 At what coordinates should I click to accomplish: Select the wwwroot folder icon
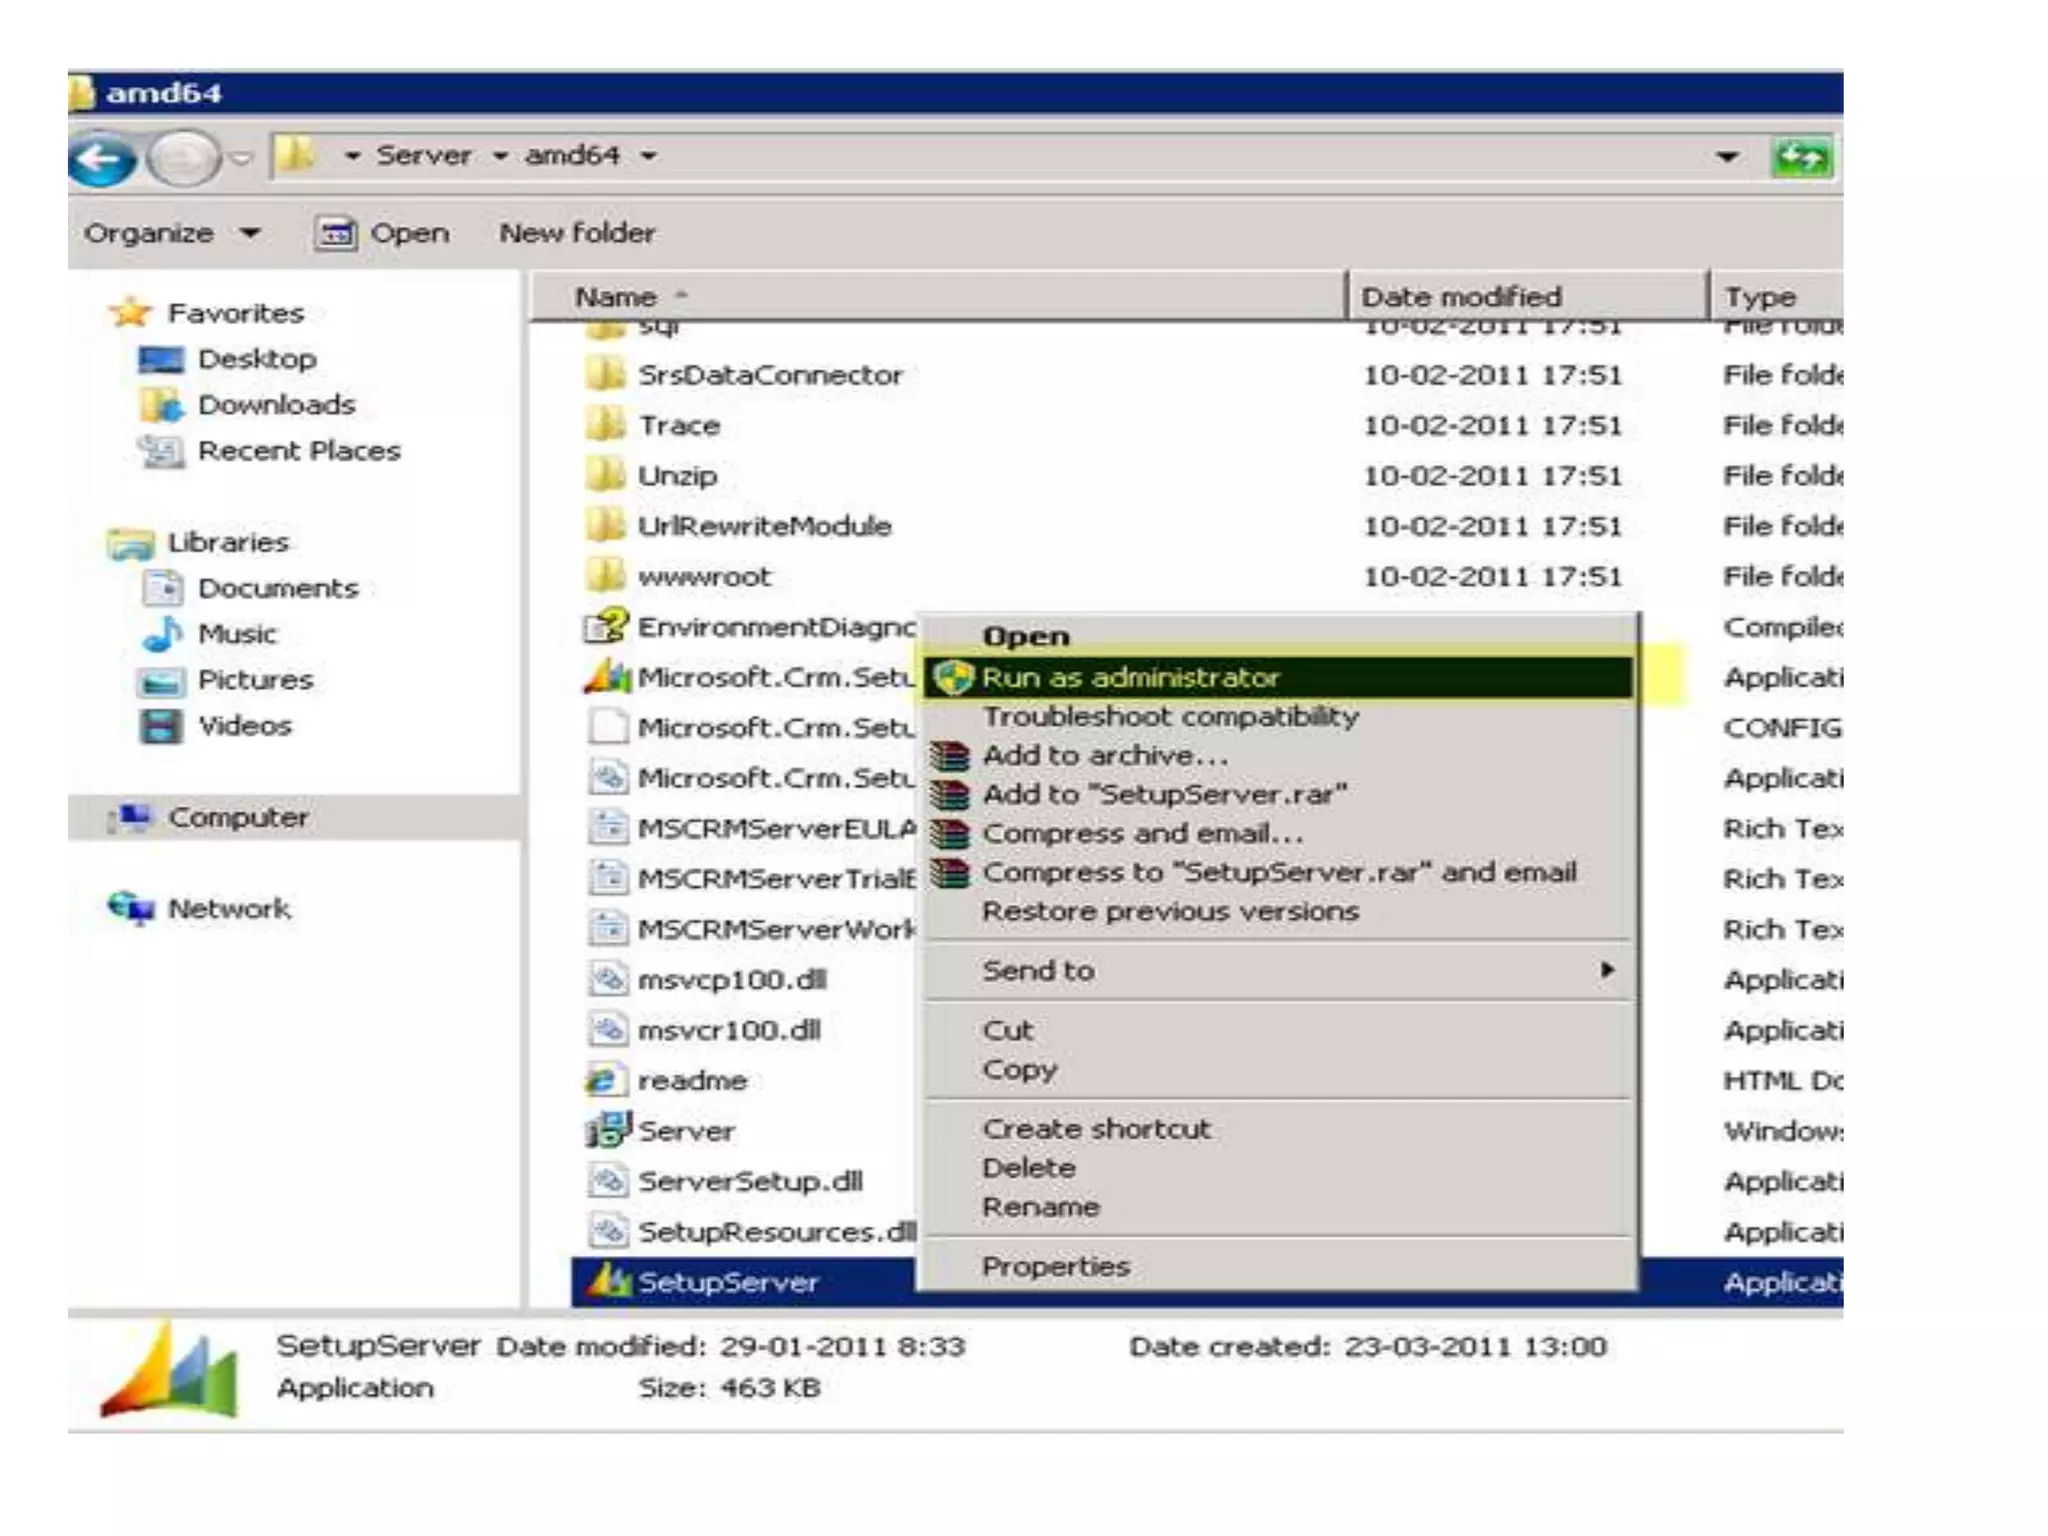605,576
